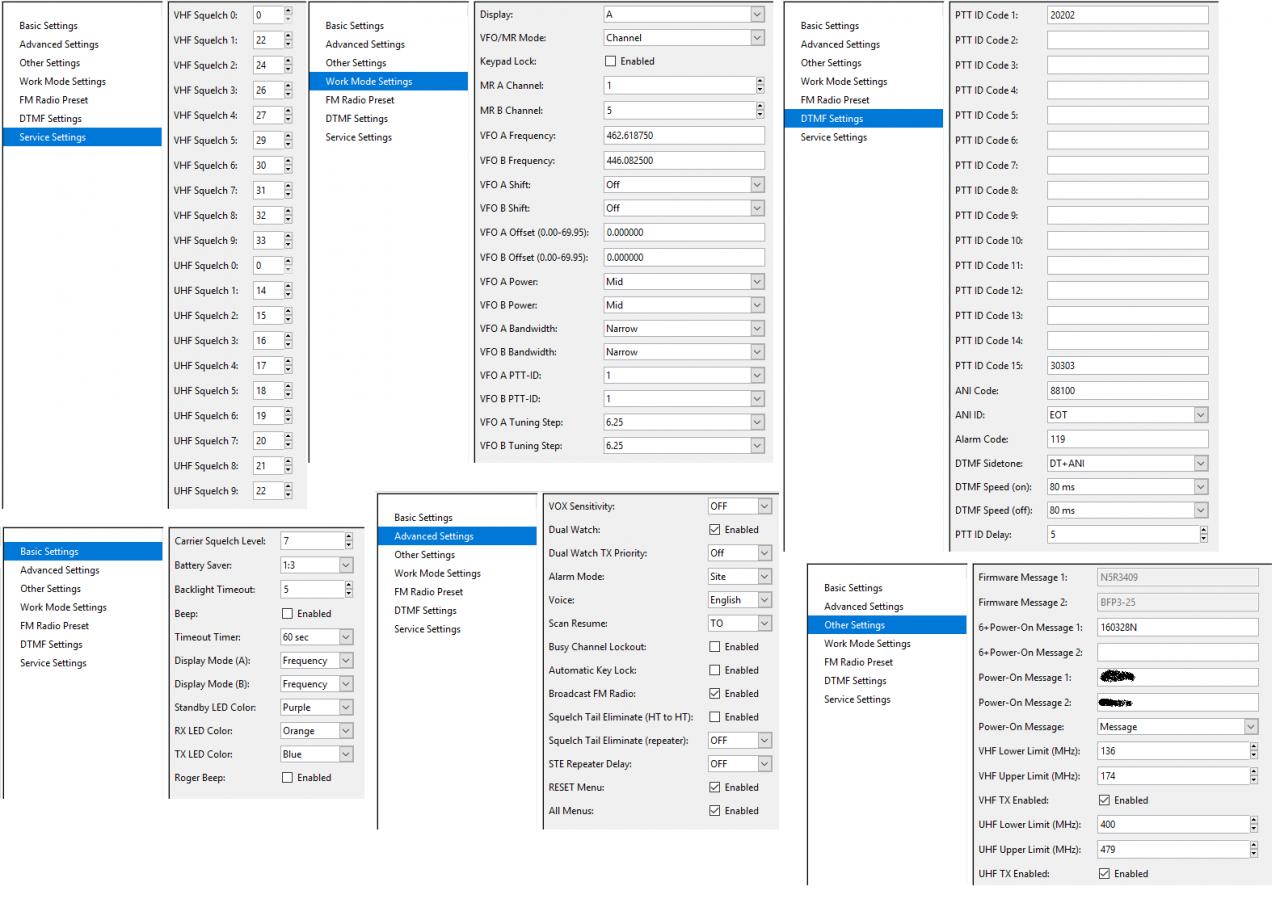The height and width of the screenshot is (903, 1280).
Task: Raise the VHF Upper Limit spinner value
Action: click(1254, 772)
